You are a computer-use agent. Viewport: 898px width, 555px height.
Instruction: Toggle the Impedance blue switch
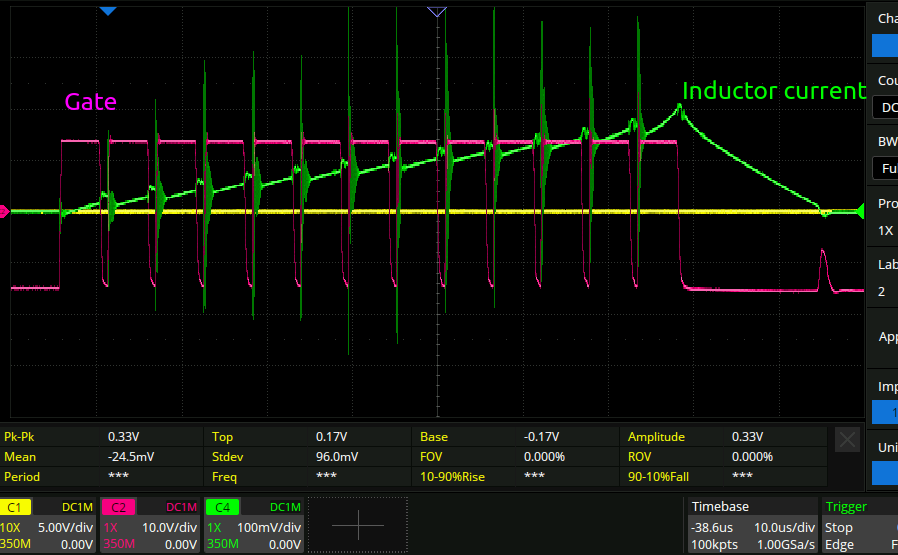tap(884, 411)
